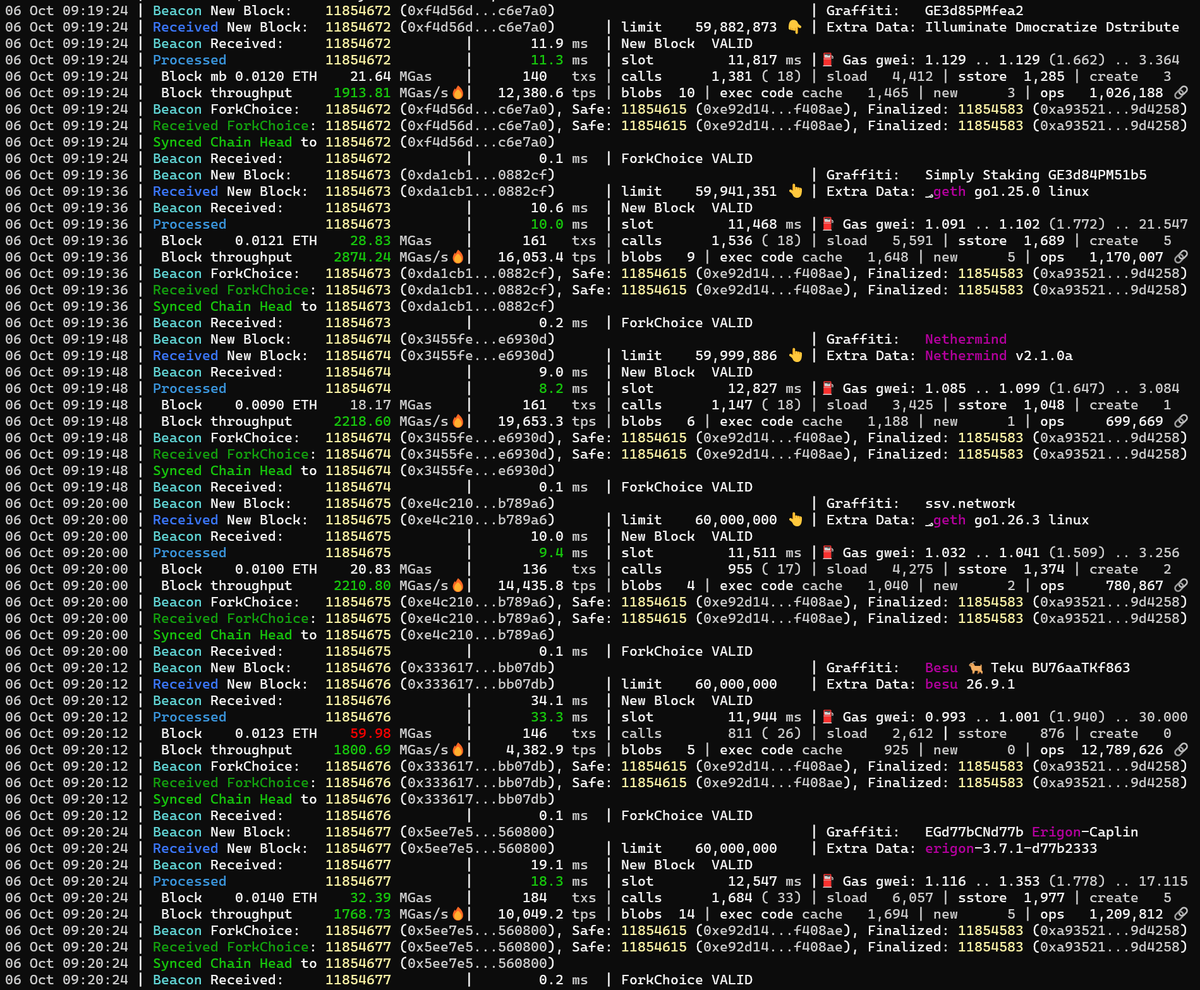Click the 8.2 ms processed time
Screen dimensions: 1200x990
point(550,388)
